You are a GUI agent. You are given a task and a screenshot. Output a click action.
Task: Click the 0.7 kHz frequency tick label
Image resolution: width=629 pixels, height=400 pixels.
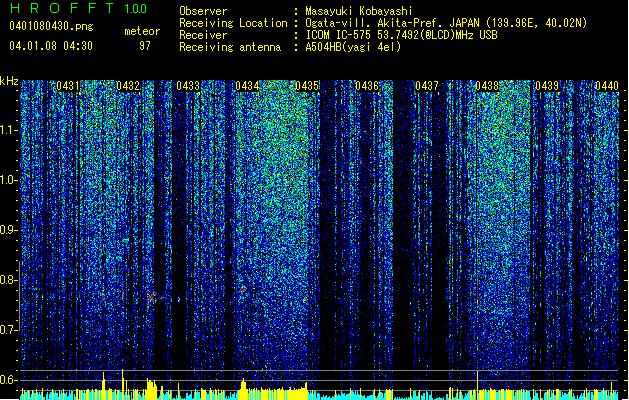tap(8, 330)
